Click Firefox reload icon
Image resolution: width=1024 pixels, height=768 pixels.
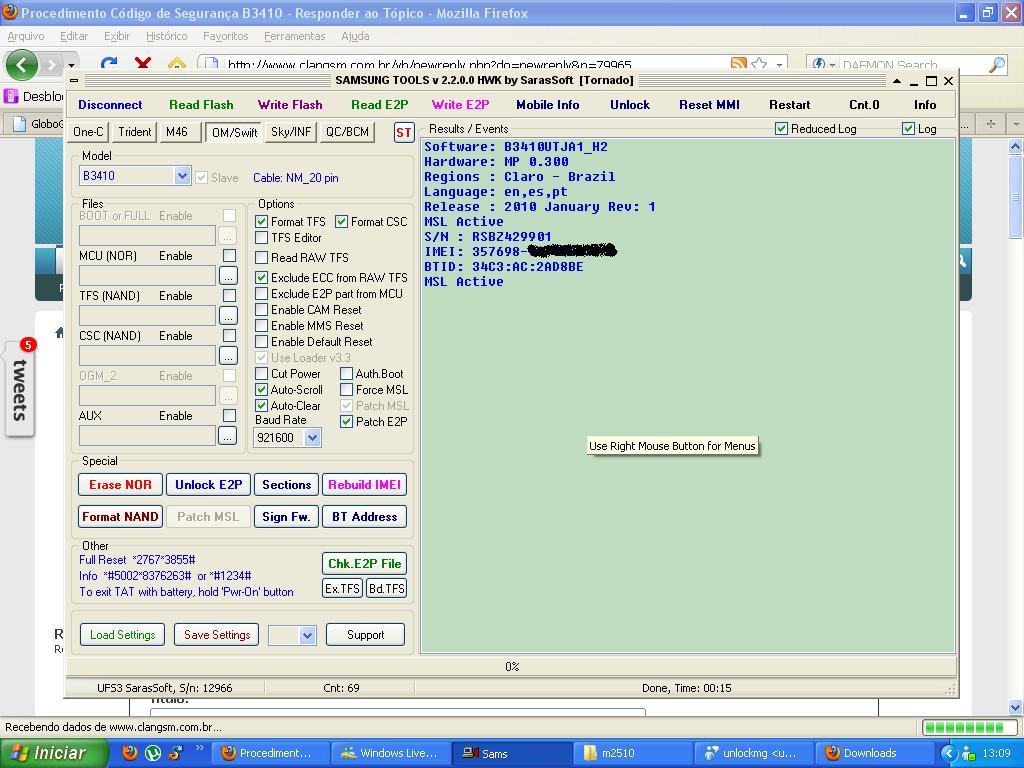(x=109, y=63)
